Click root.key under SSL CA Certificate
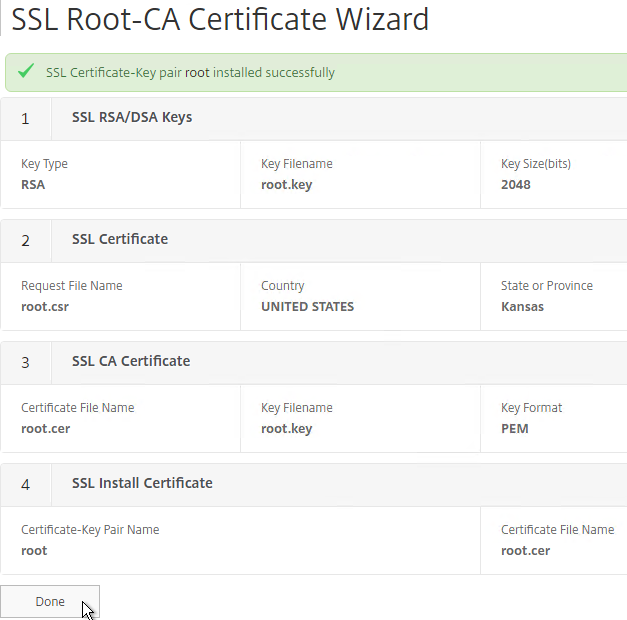 pyautogui.click(x=286, y=429)
